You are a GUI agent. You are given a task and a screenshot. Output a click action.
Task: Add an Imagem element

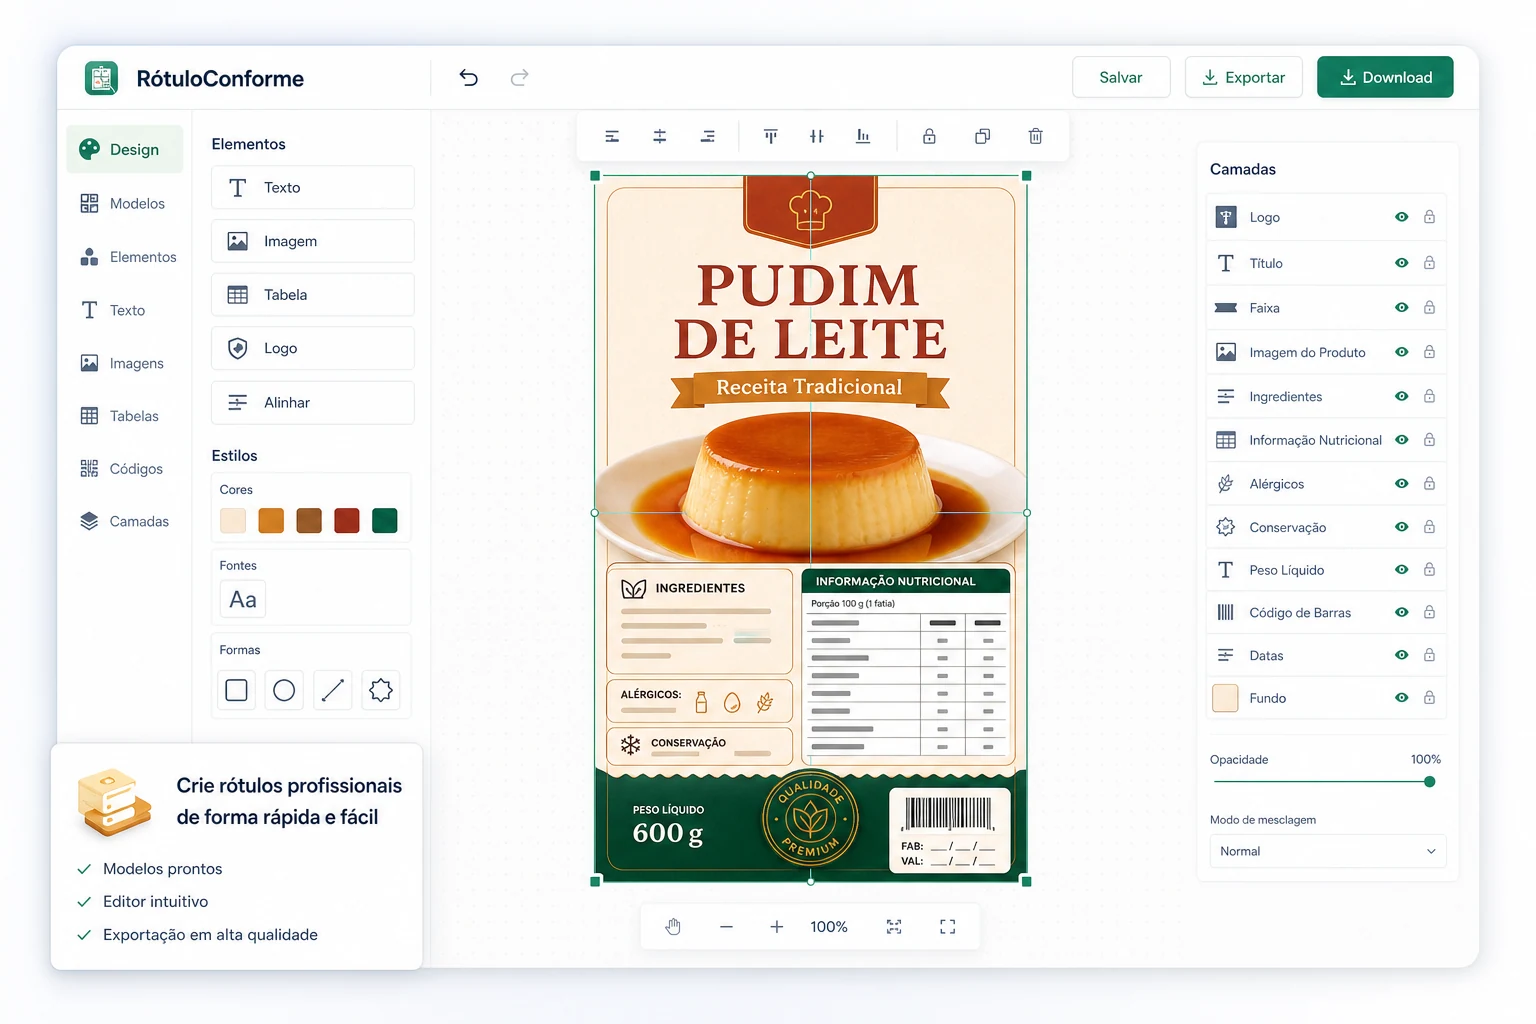point(313,241)
